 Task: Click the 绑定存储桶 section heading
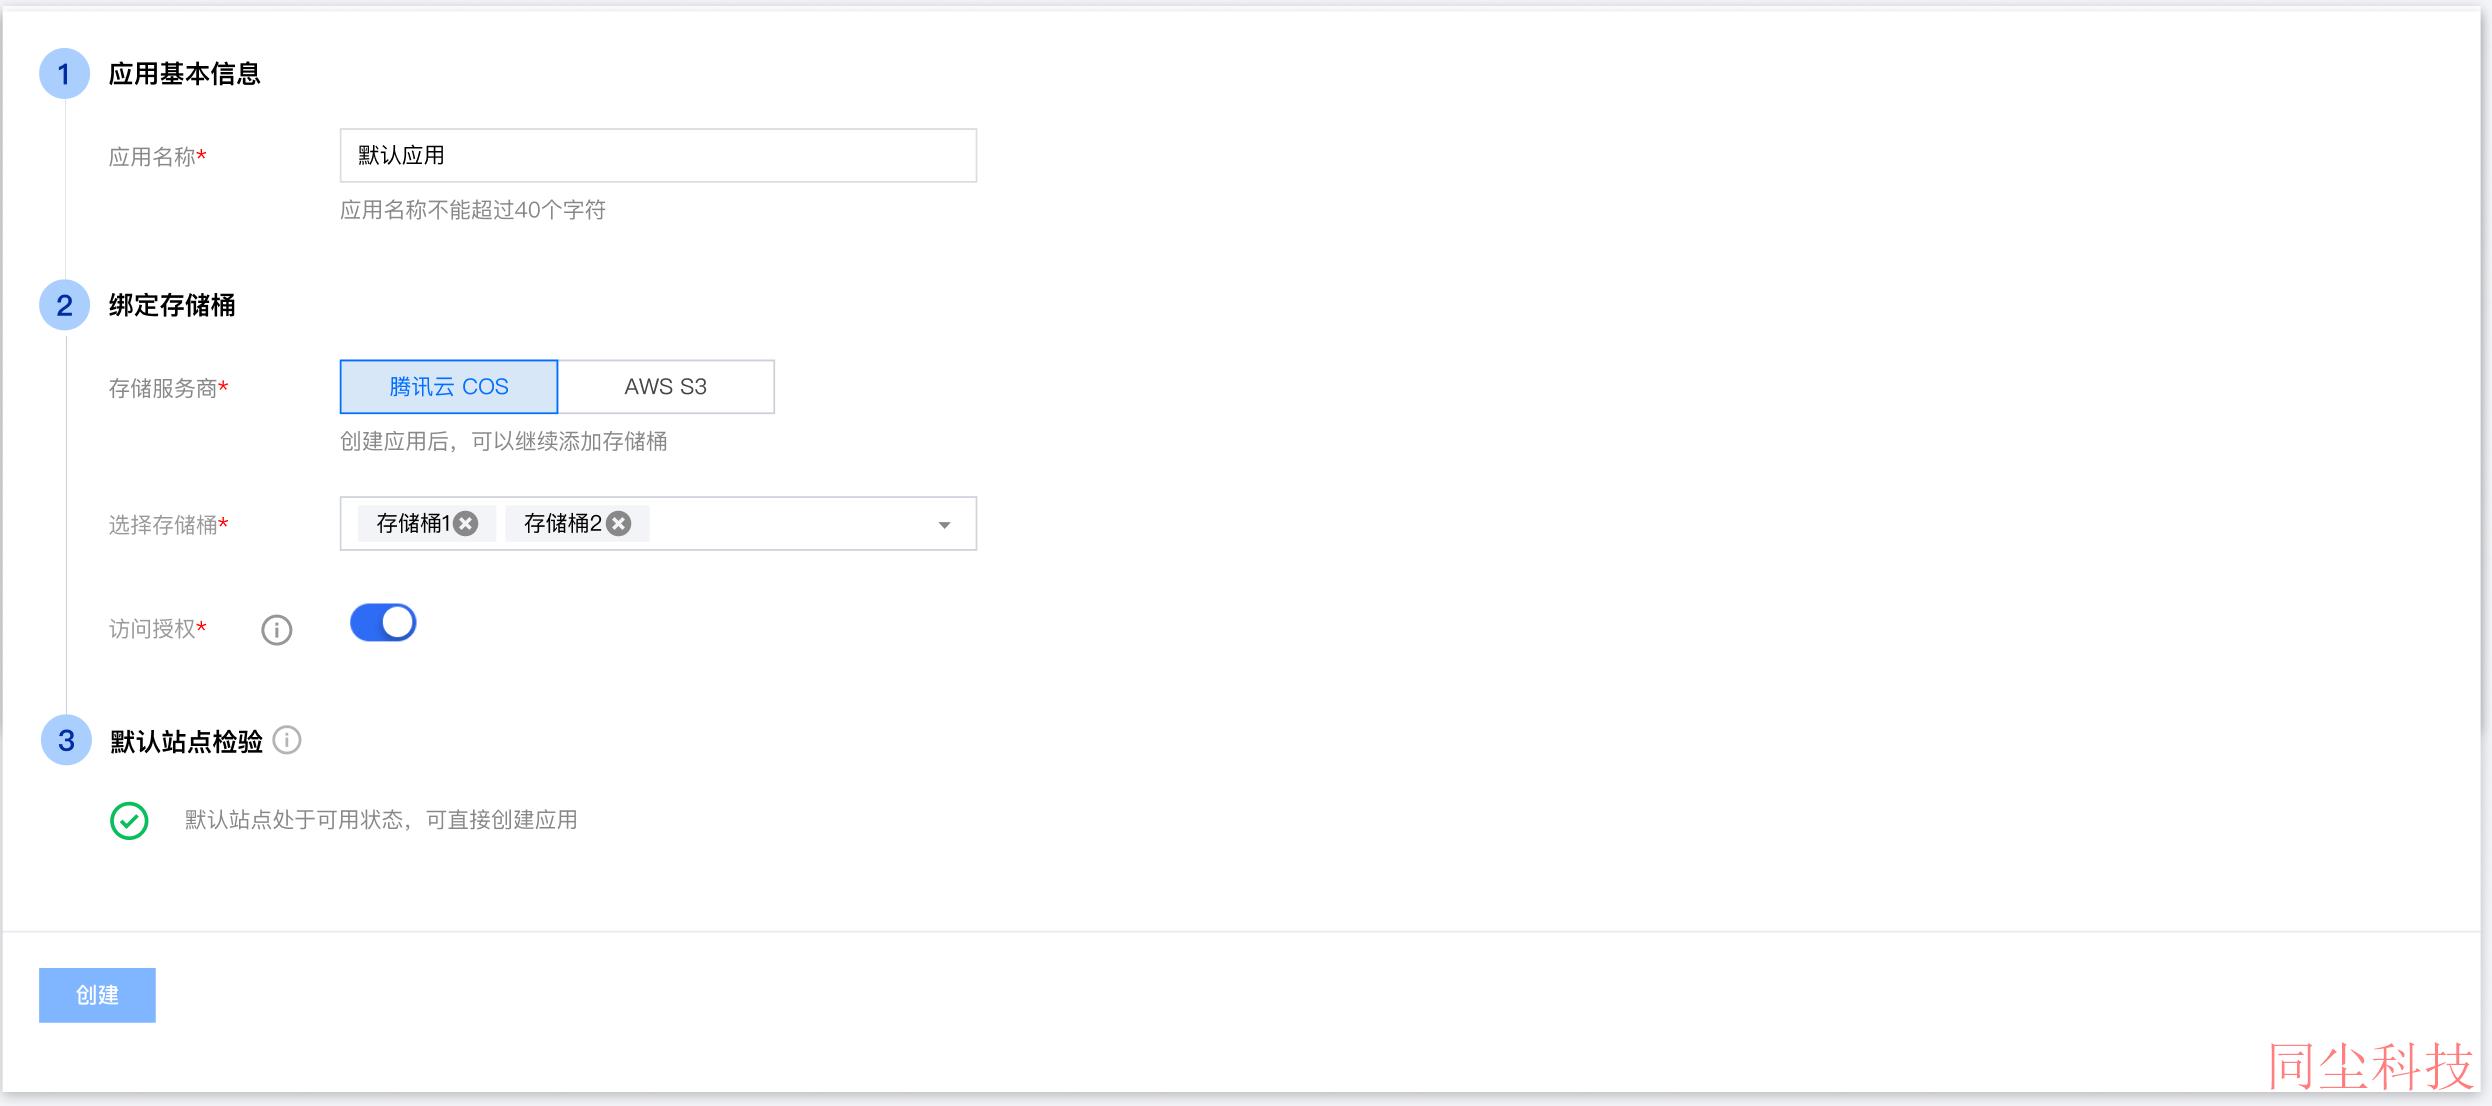tap(172, 305)
